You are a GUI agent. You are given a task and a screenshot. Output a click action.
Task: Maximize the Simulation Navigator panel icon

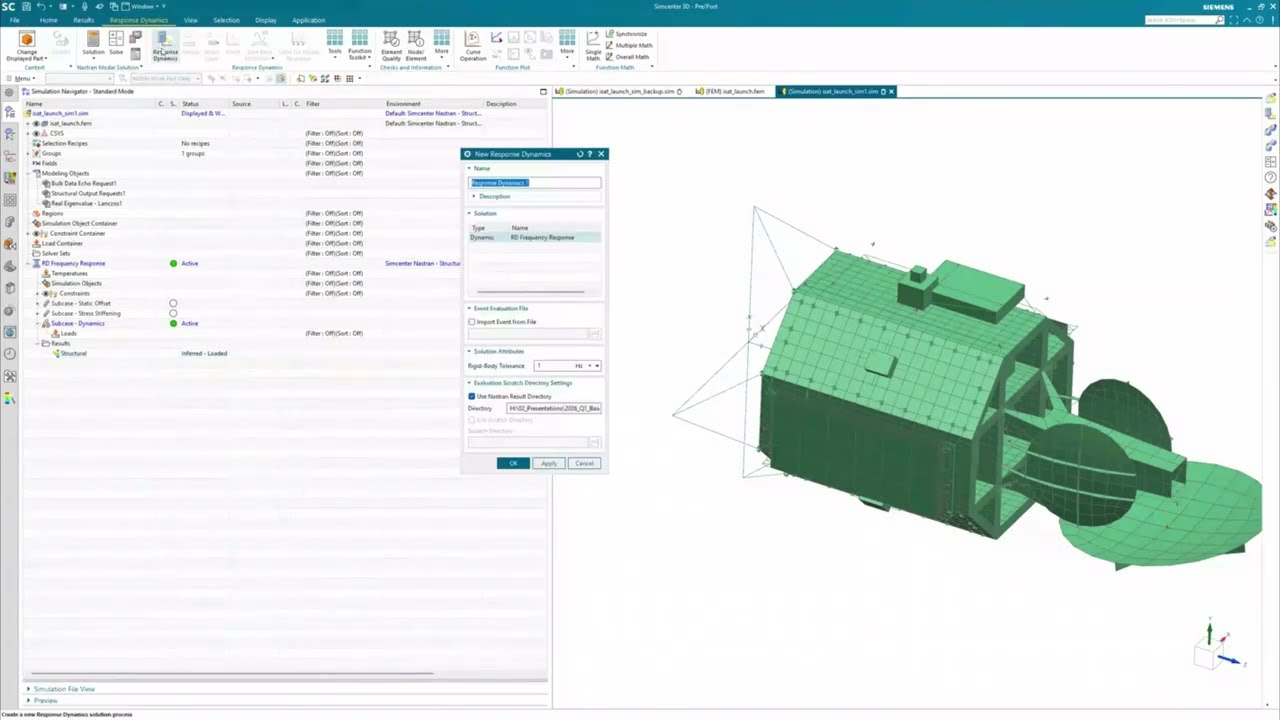[x=543, y=91]
